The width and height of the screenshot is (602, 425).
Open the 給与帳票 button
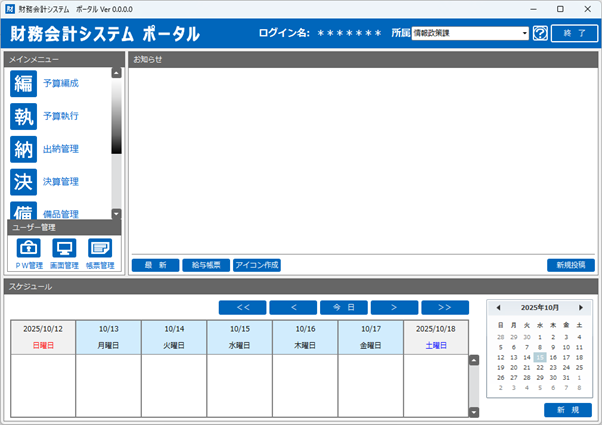(x=206, y=265)
